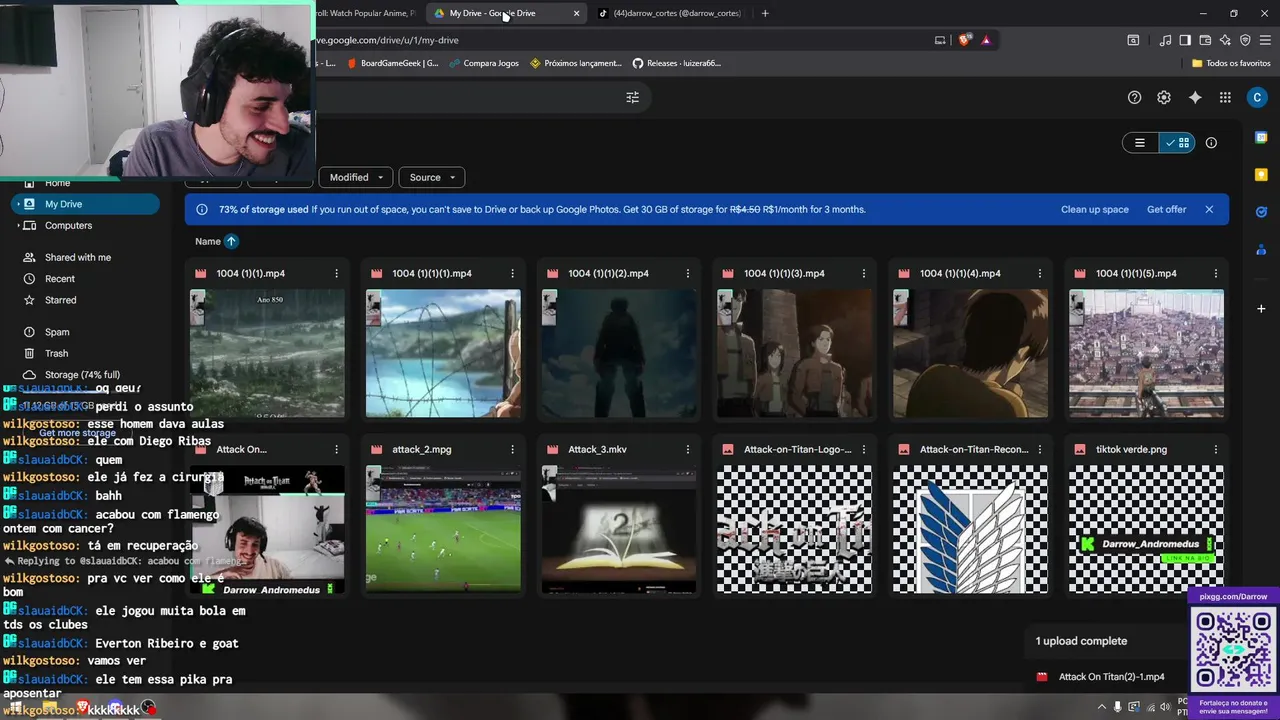Screen dimensions: 1280x720
Task: Open the Source filter dropdown
Action: pyautogui.click(x=432, y=177)
